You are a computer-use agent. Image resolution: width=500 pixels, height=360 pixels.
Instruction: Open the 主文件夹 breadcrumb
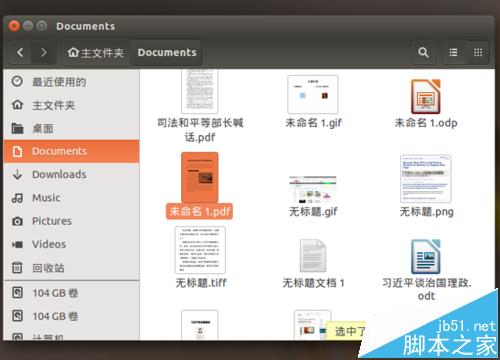(x=96, y=52)
